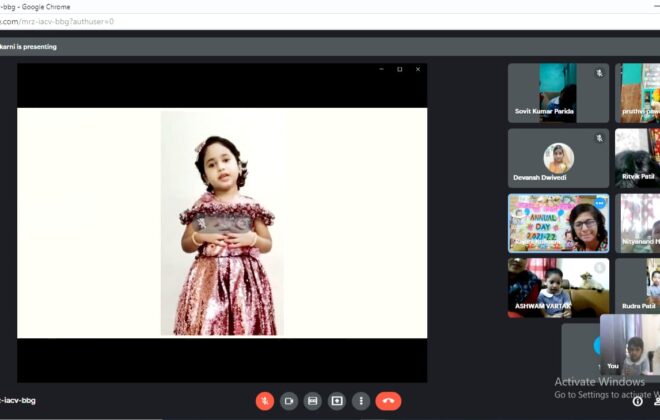Click Ritvik Patil's video tile
Image resolution: width=660 pixels, height=420 pixels.
[637, 158]
